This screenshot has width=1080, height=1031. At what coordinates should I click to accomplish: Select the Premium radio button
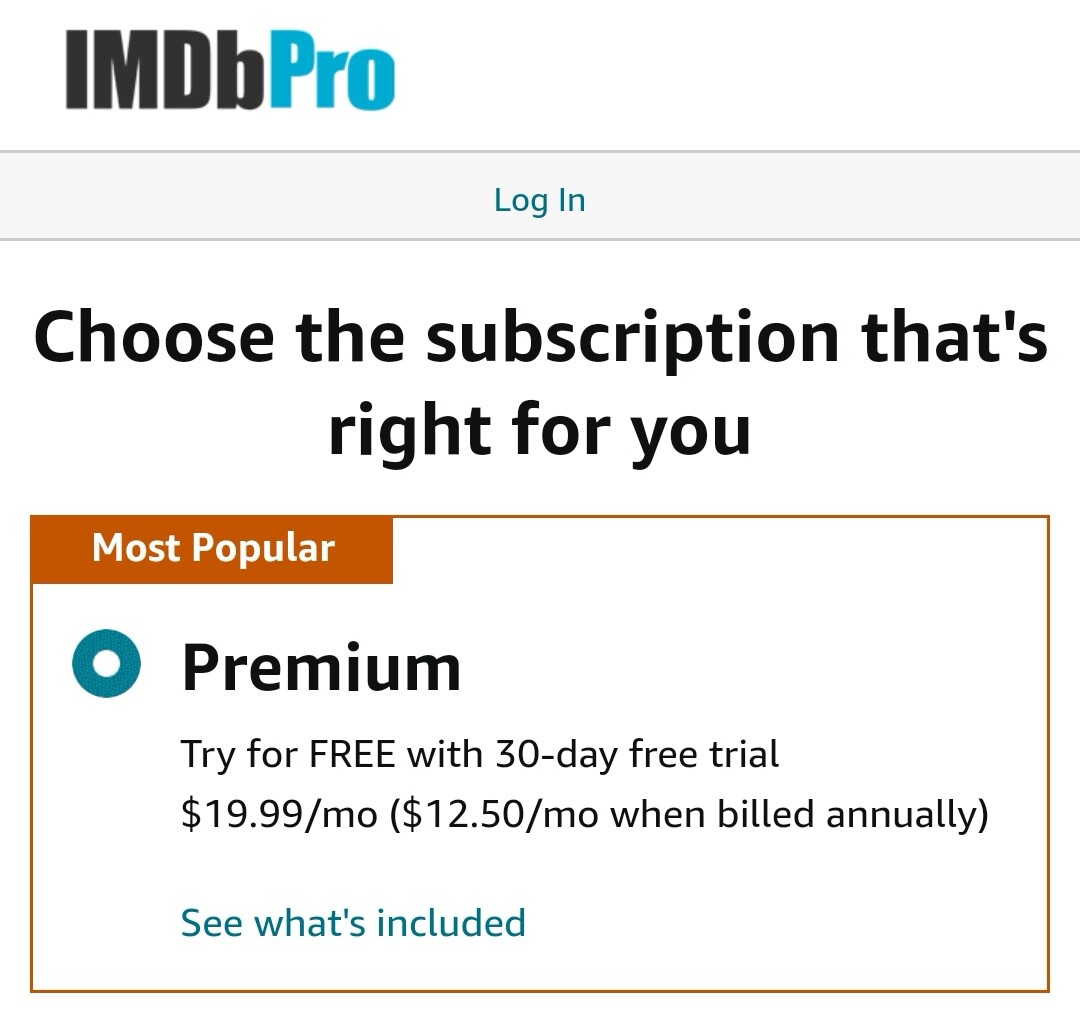(x=105, y=665)
